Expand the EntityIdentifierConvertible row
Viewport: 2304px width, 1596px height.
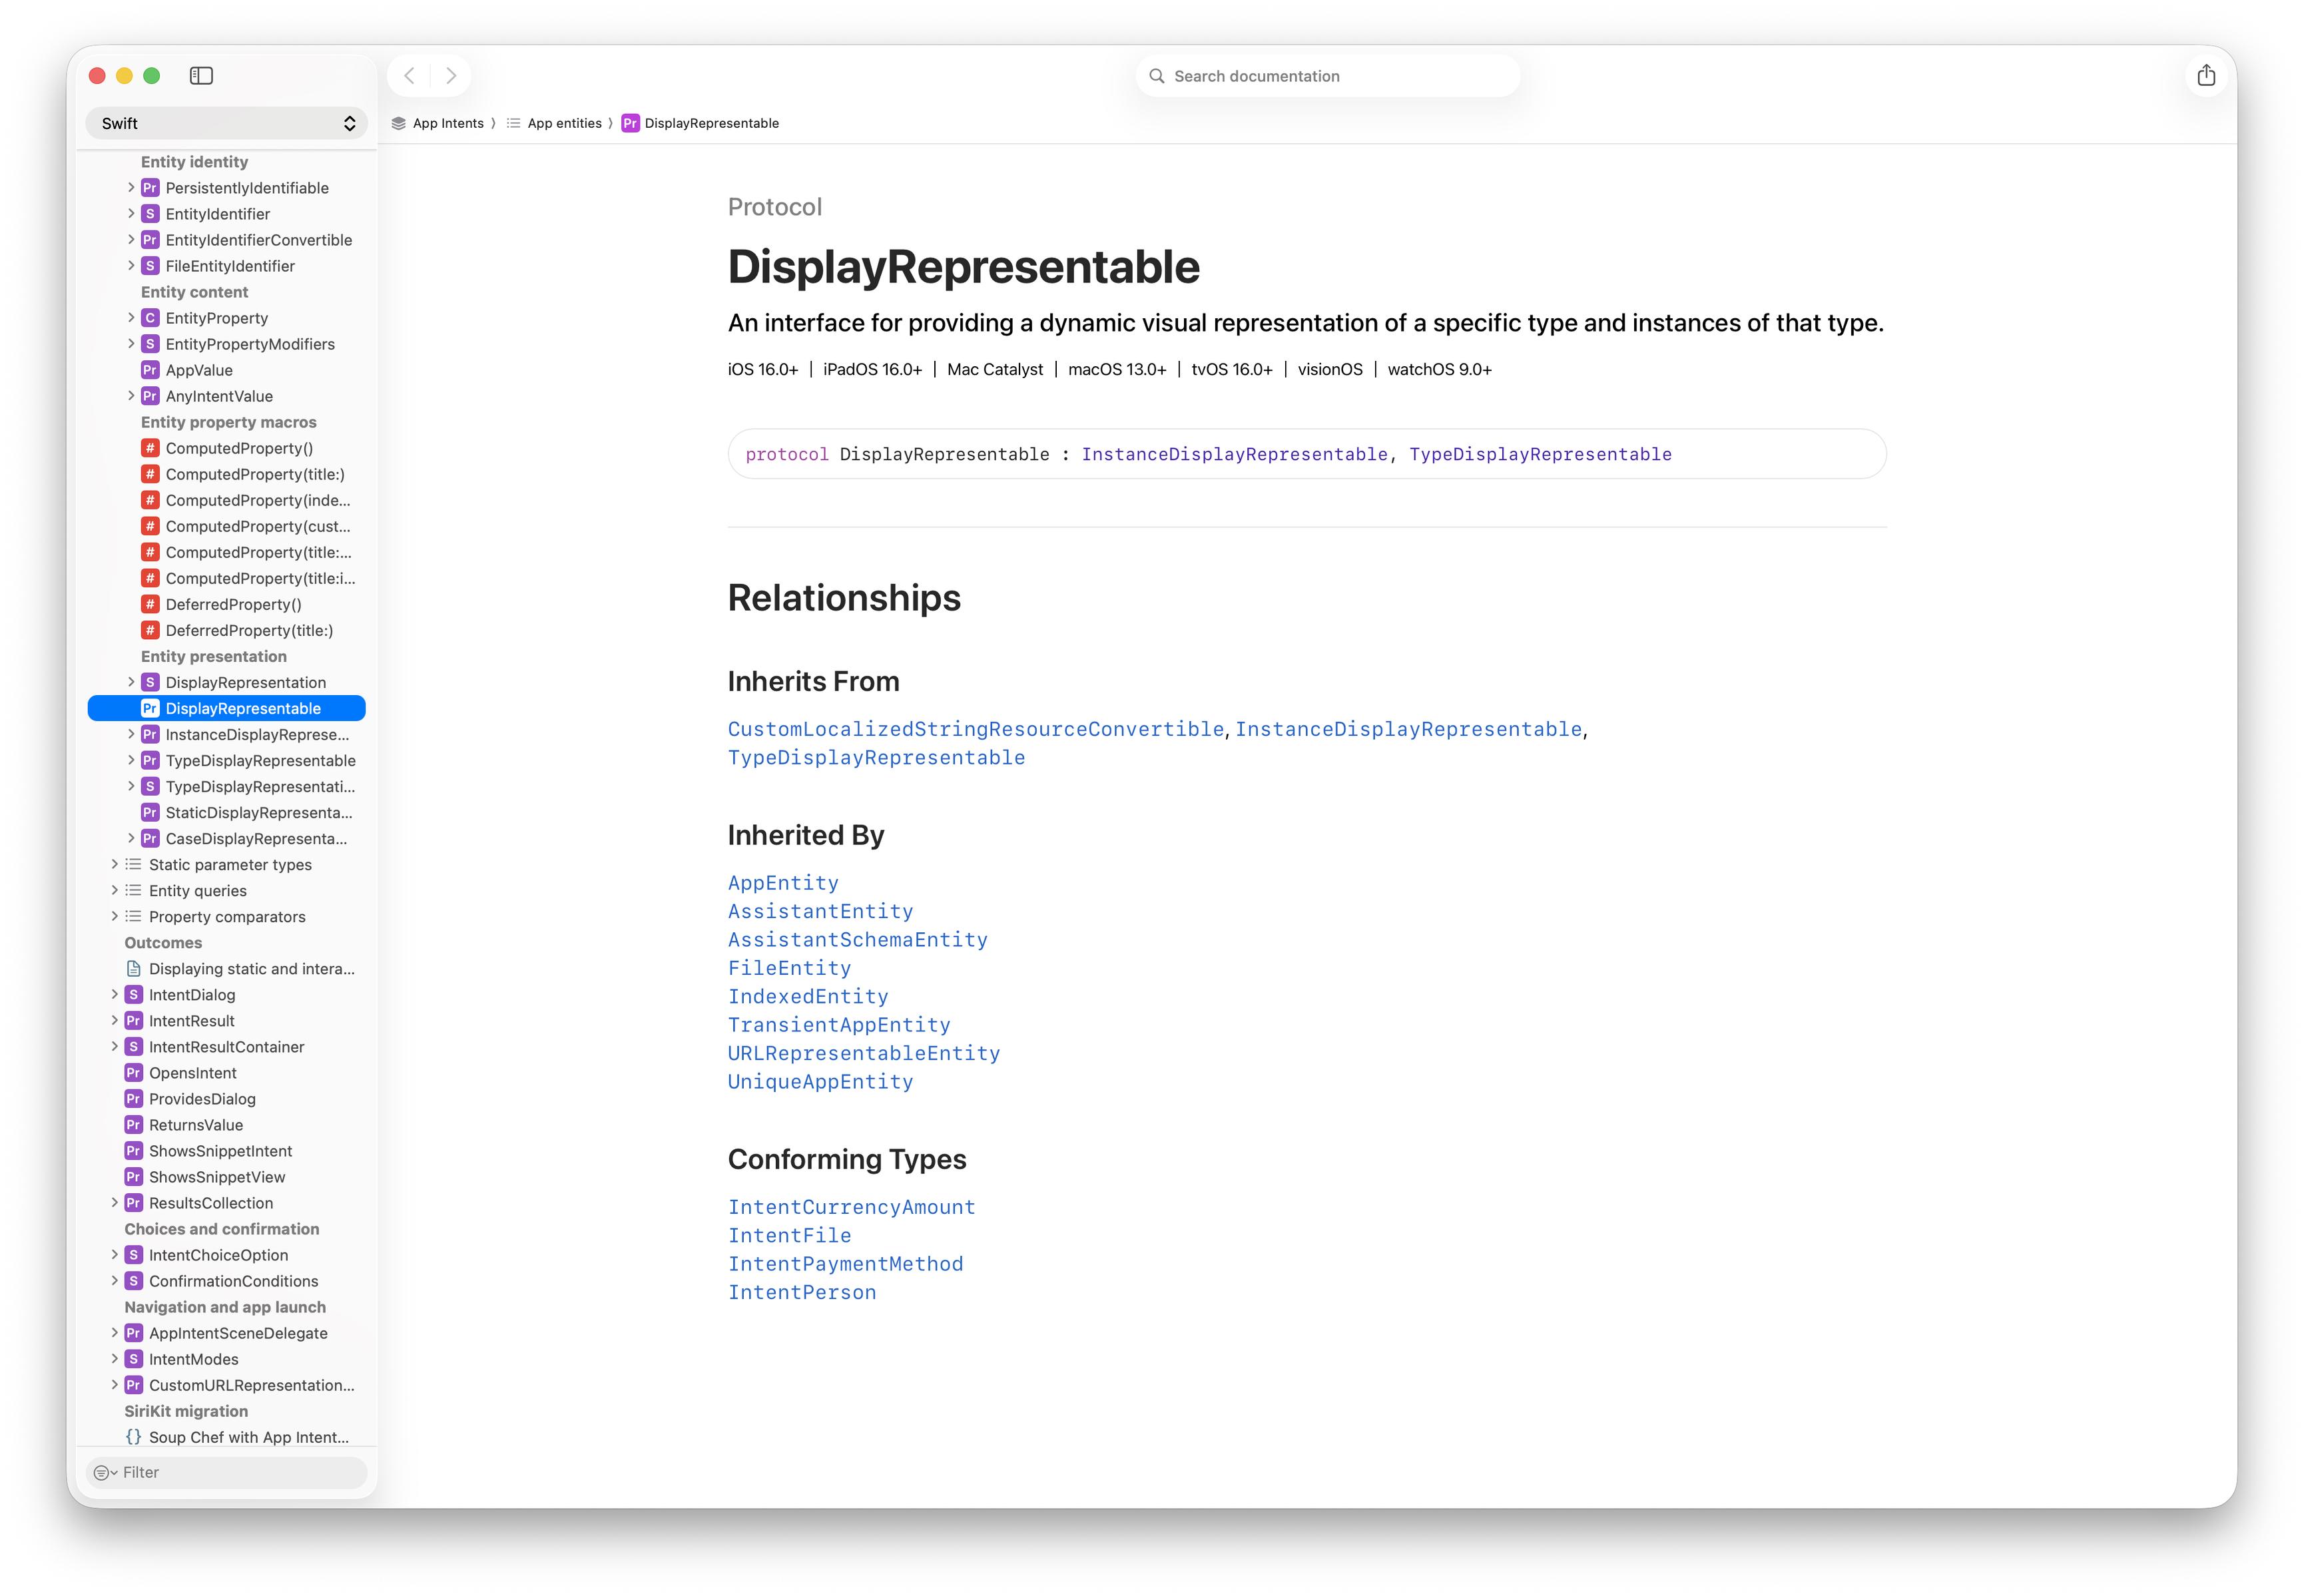coord(131,239)
